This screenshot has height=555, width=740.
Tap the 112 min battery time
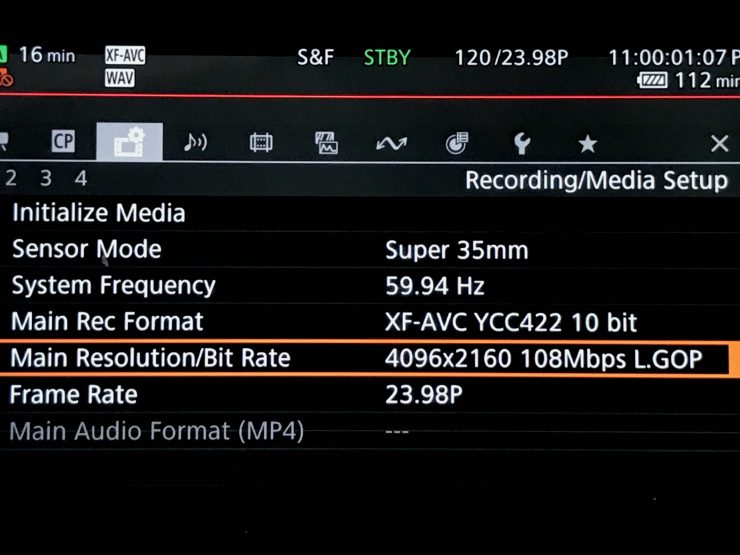tap(706, 80)
